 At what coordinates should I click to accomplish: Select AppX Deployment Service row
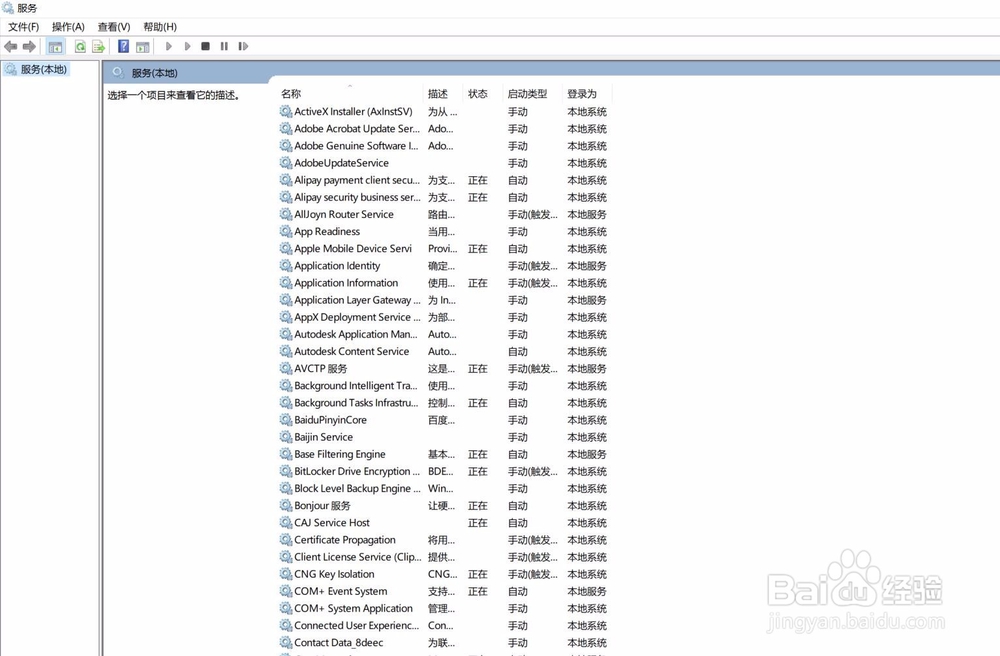[x=445, y=317]
